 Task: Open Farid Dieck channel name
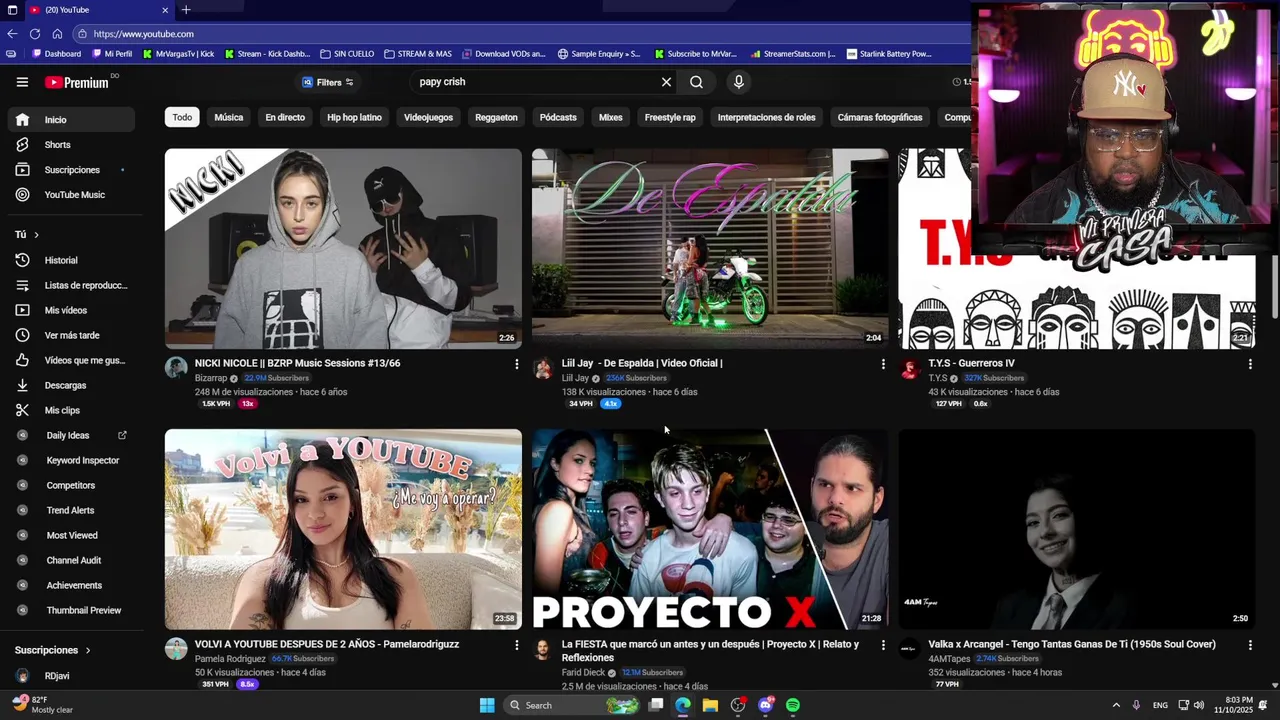[x=583, y=673]
